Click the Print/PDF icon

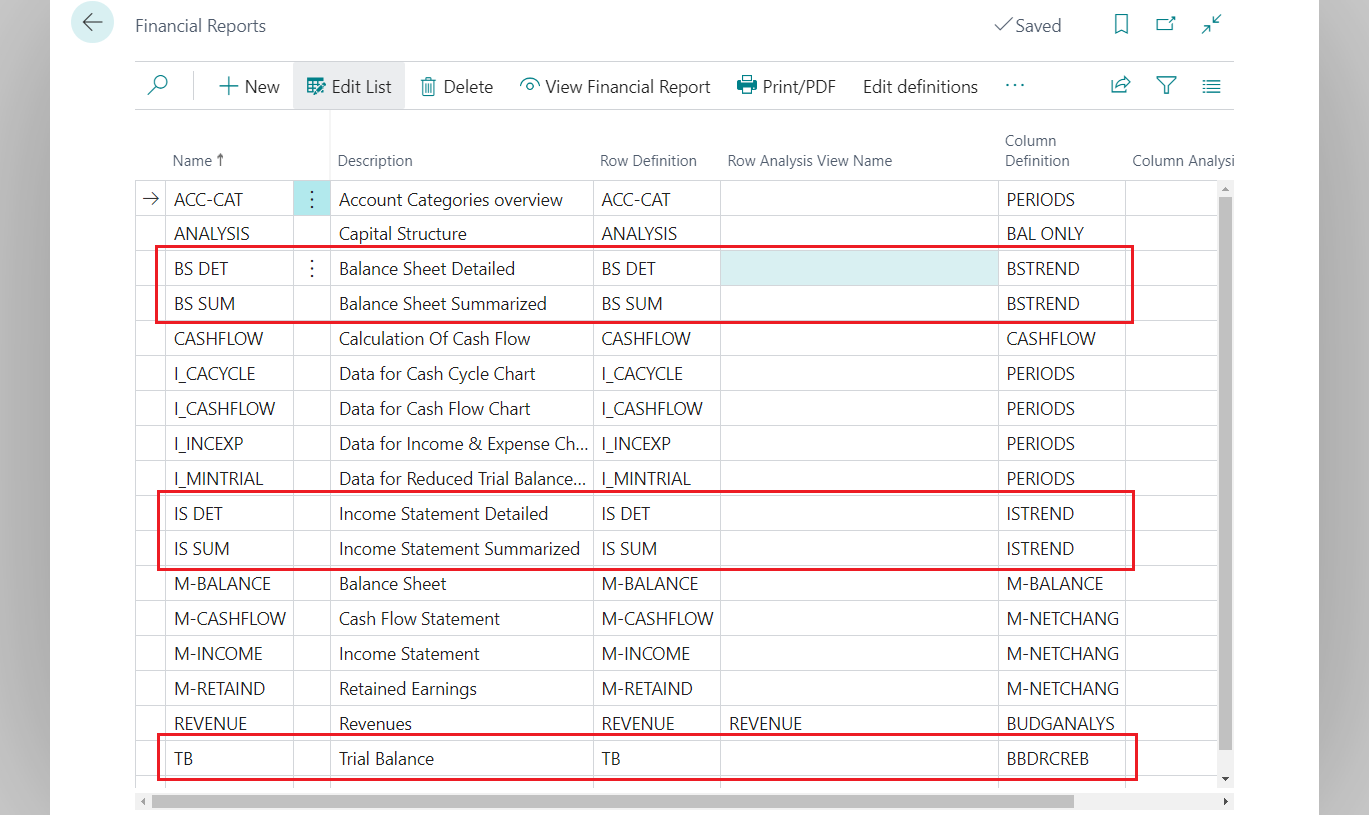747,86
